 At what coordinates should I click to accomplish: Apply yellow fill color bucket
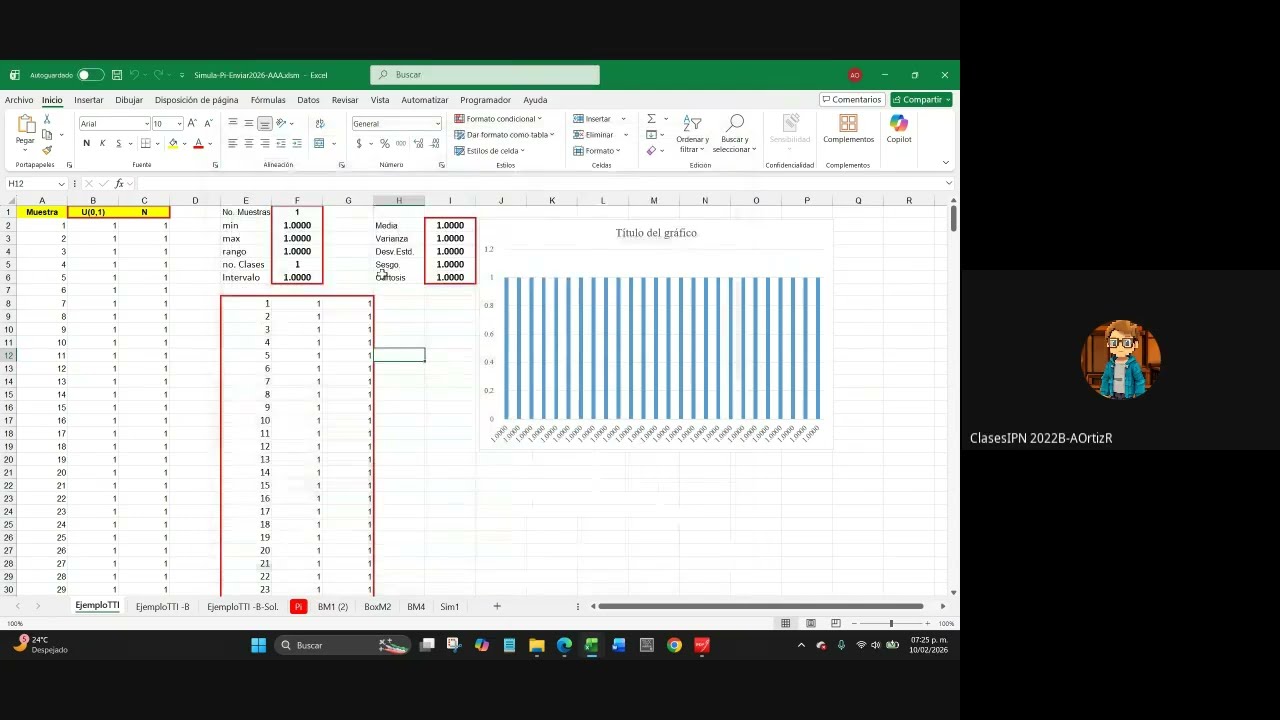click(x=172, y=144)
